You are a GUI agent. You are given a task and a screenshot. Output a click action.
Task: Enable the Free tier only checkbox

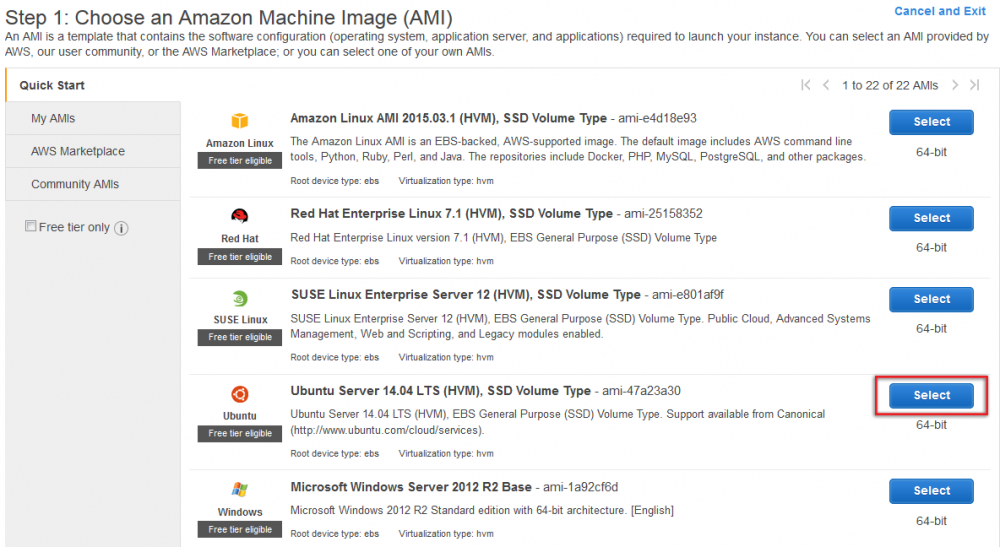click(x=31, y=226)
